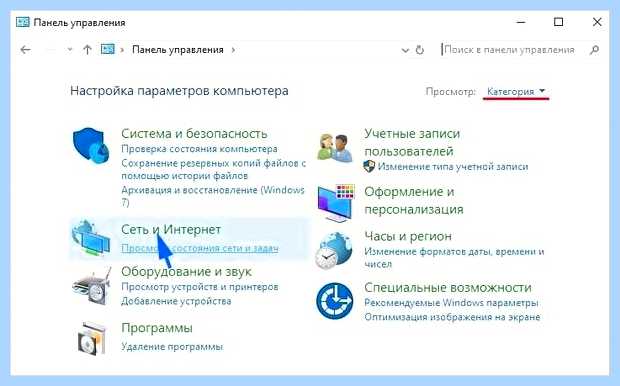Click the Control Panel icon in the title bar

(23, 22)
